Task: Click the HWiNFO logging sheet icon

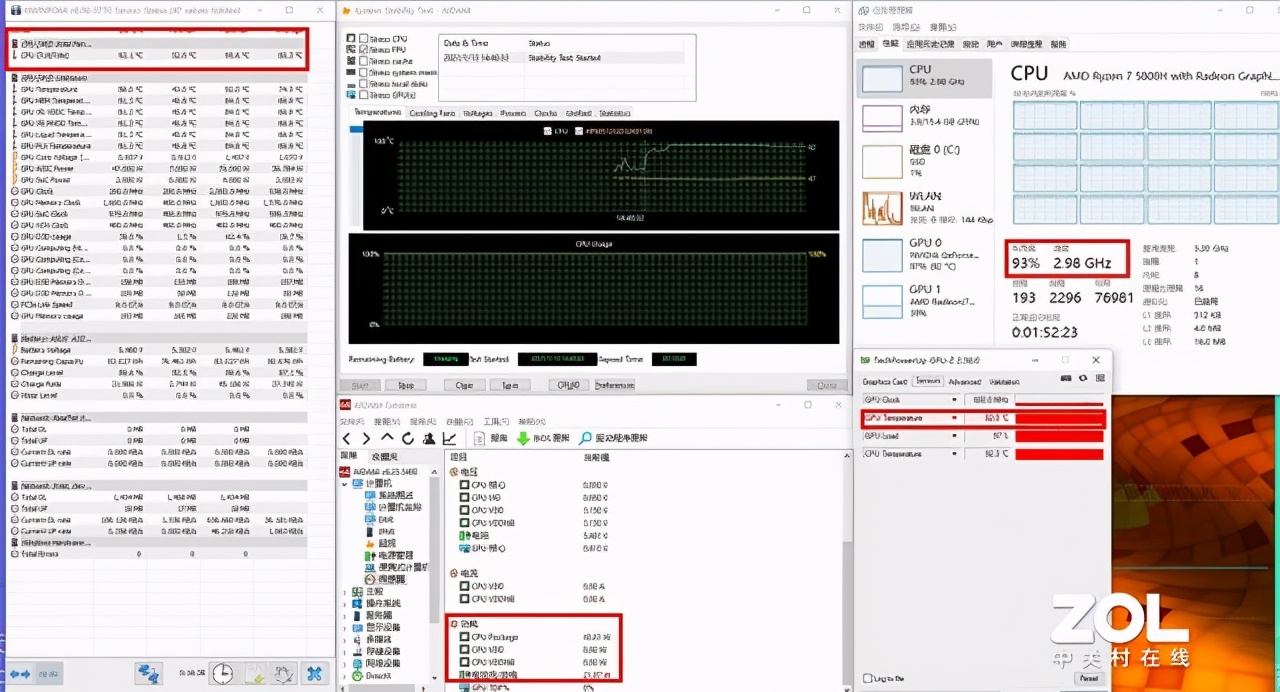Action: click(255, 674)
